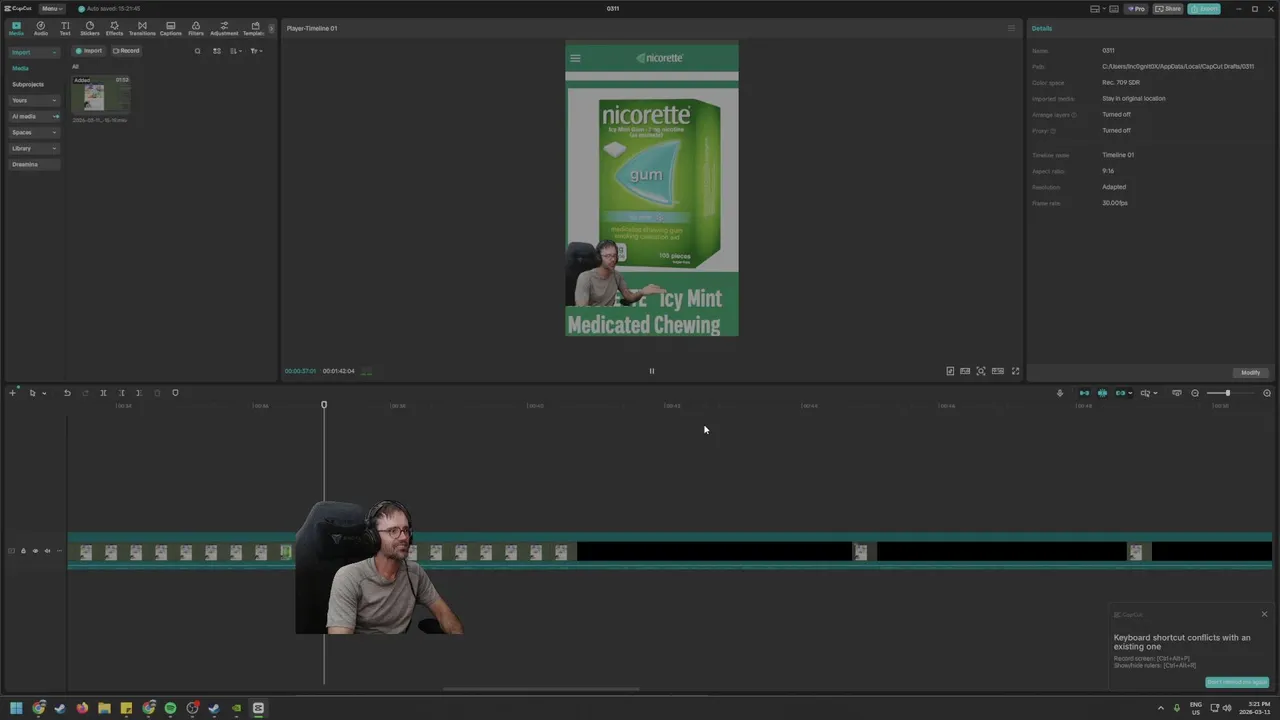The image size is (1280, 720).
Task: Show more tabs with the arrow
Action: click(x=271, y=28)
